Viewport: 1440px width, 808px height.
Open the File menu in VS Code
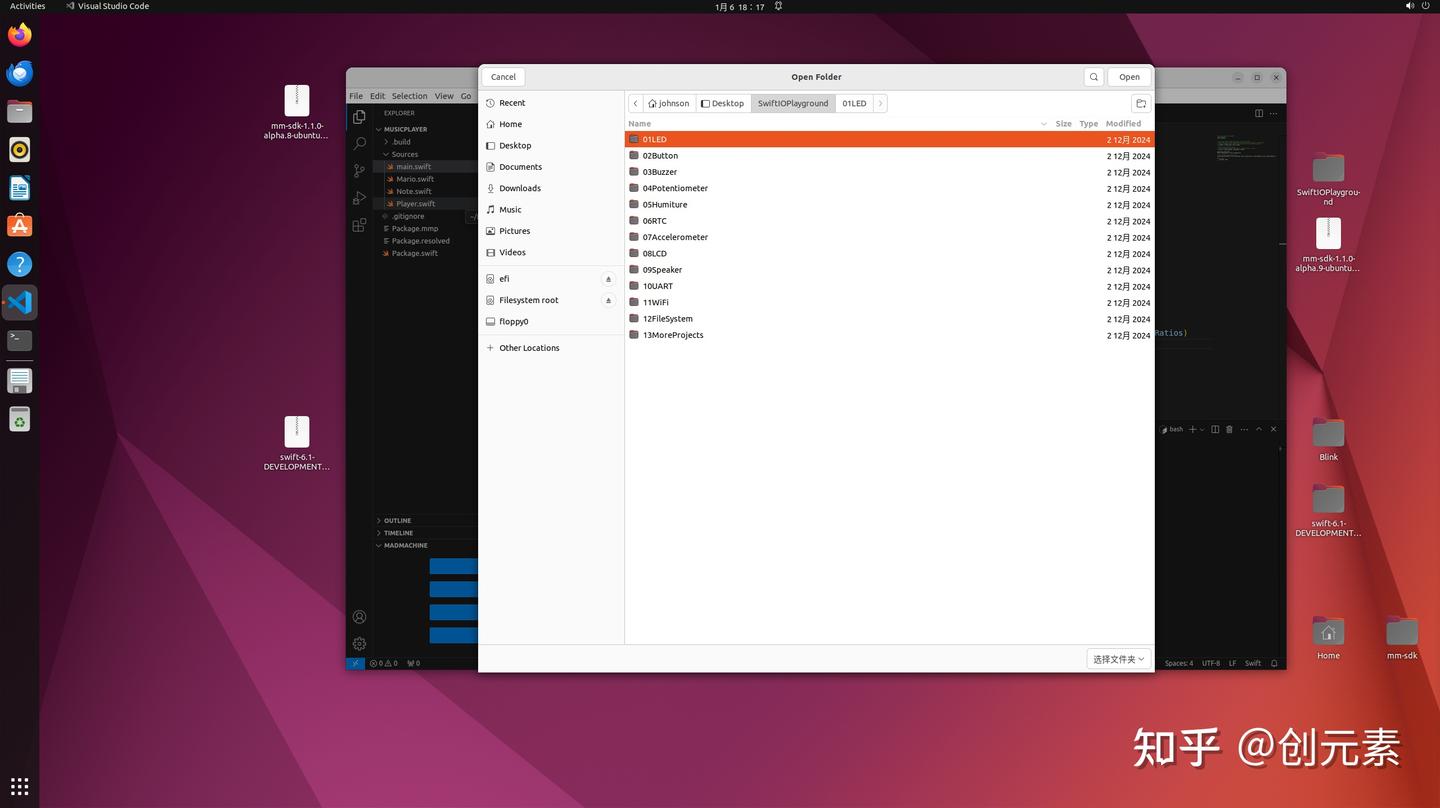[356, 96]
